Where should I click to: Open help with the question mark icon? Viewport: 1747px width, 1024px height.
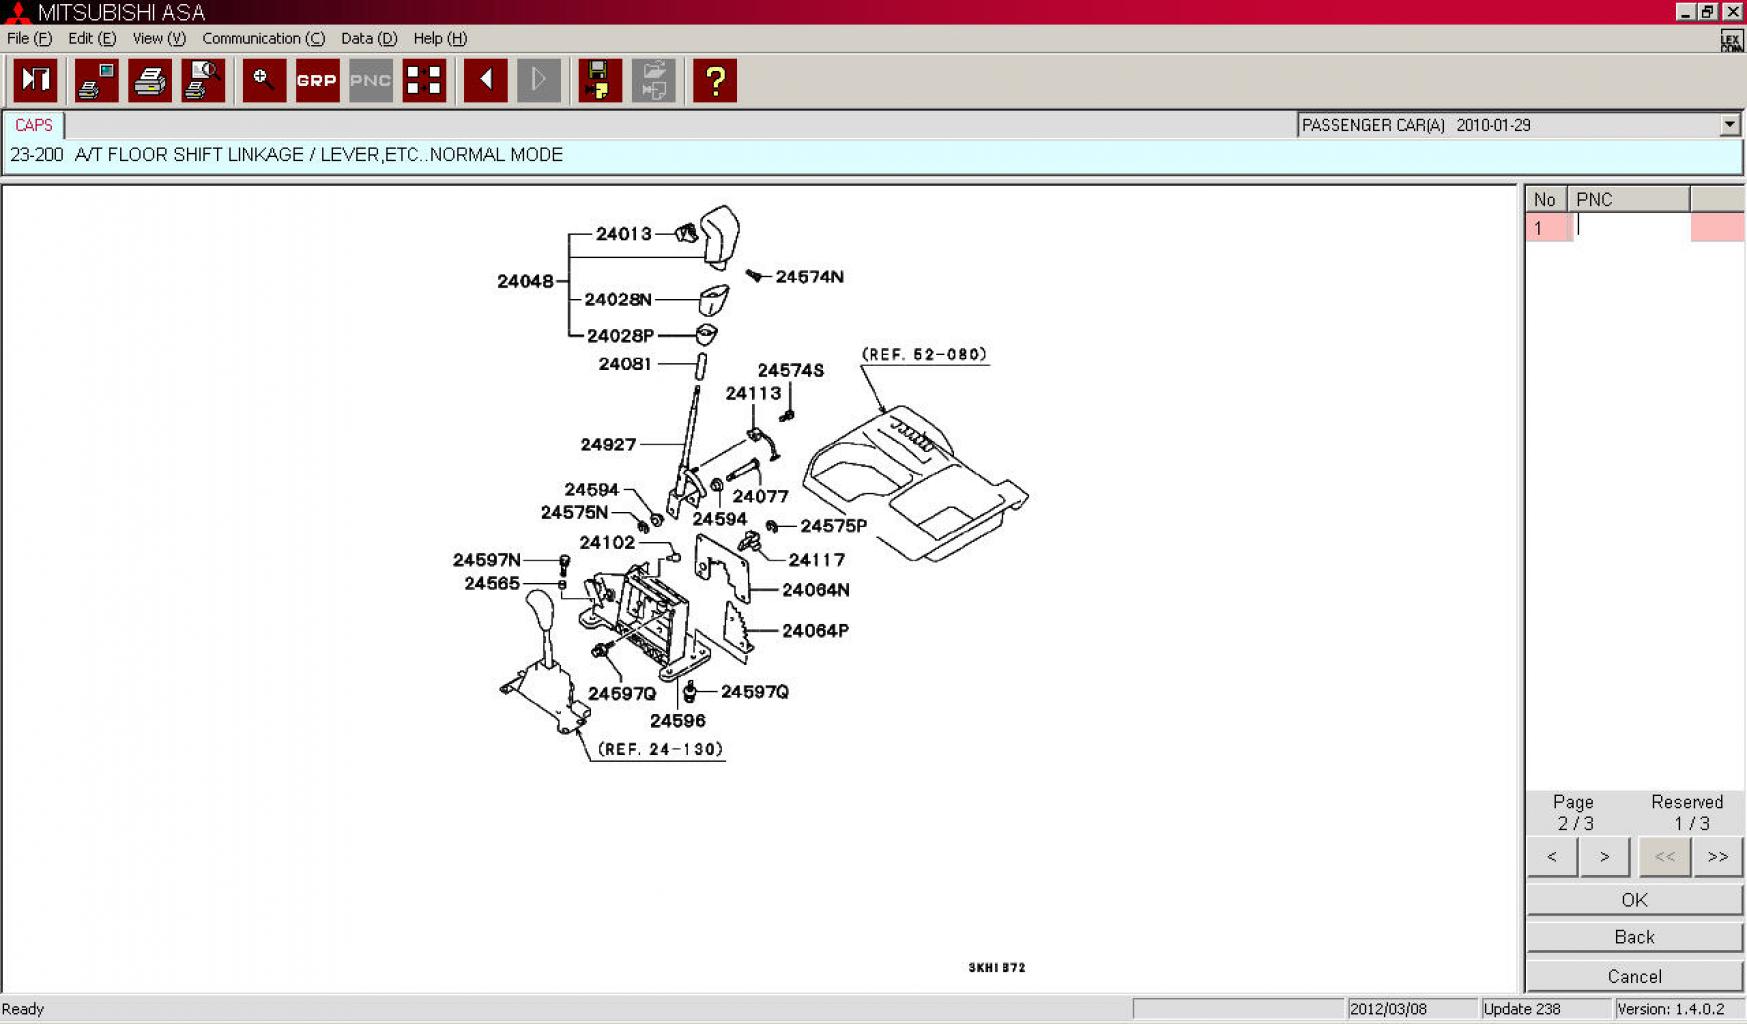[715, 80]
